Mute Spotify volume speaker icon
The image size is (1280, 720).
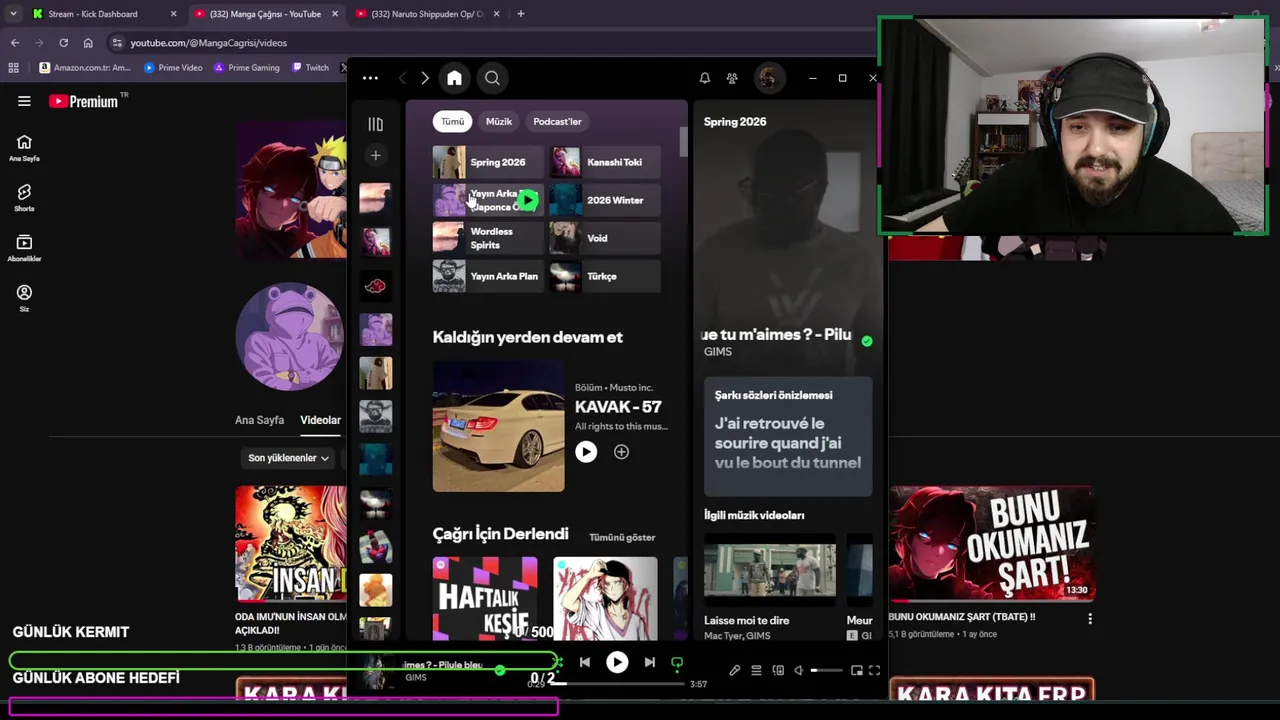pos(798,670)
